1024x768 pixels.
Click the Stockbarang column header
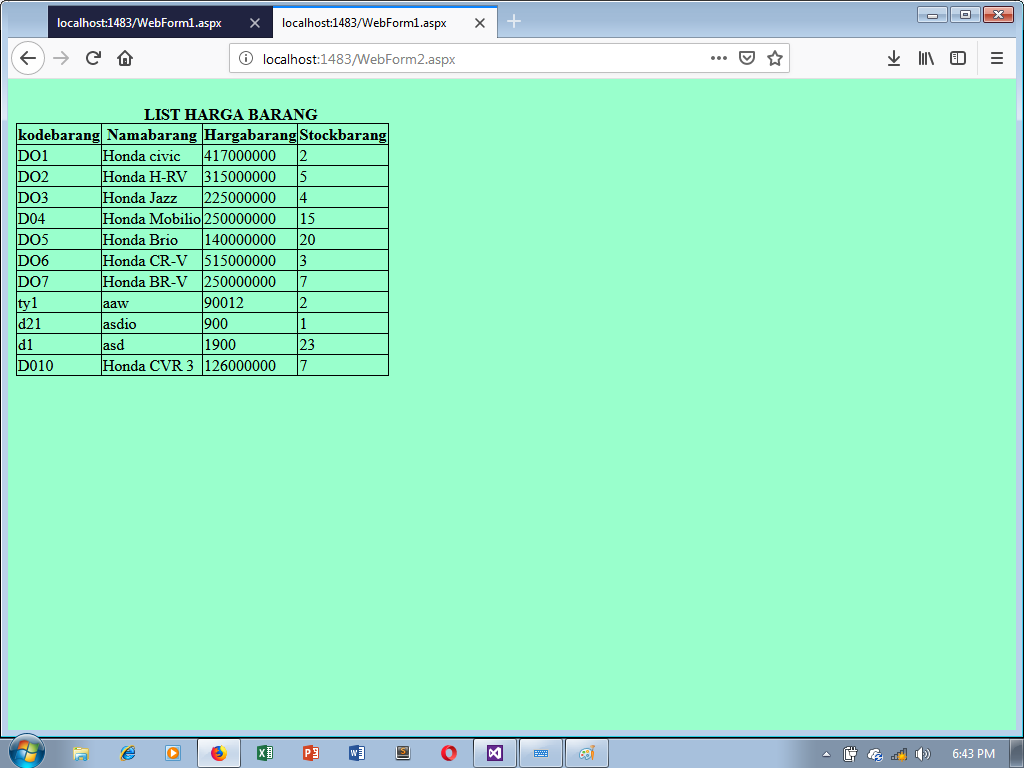pos(343,135)
